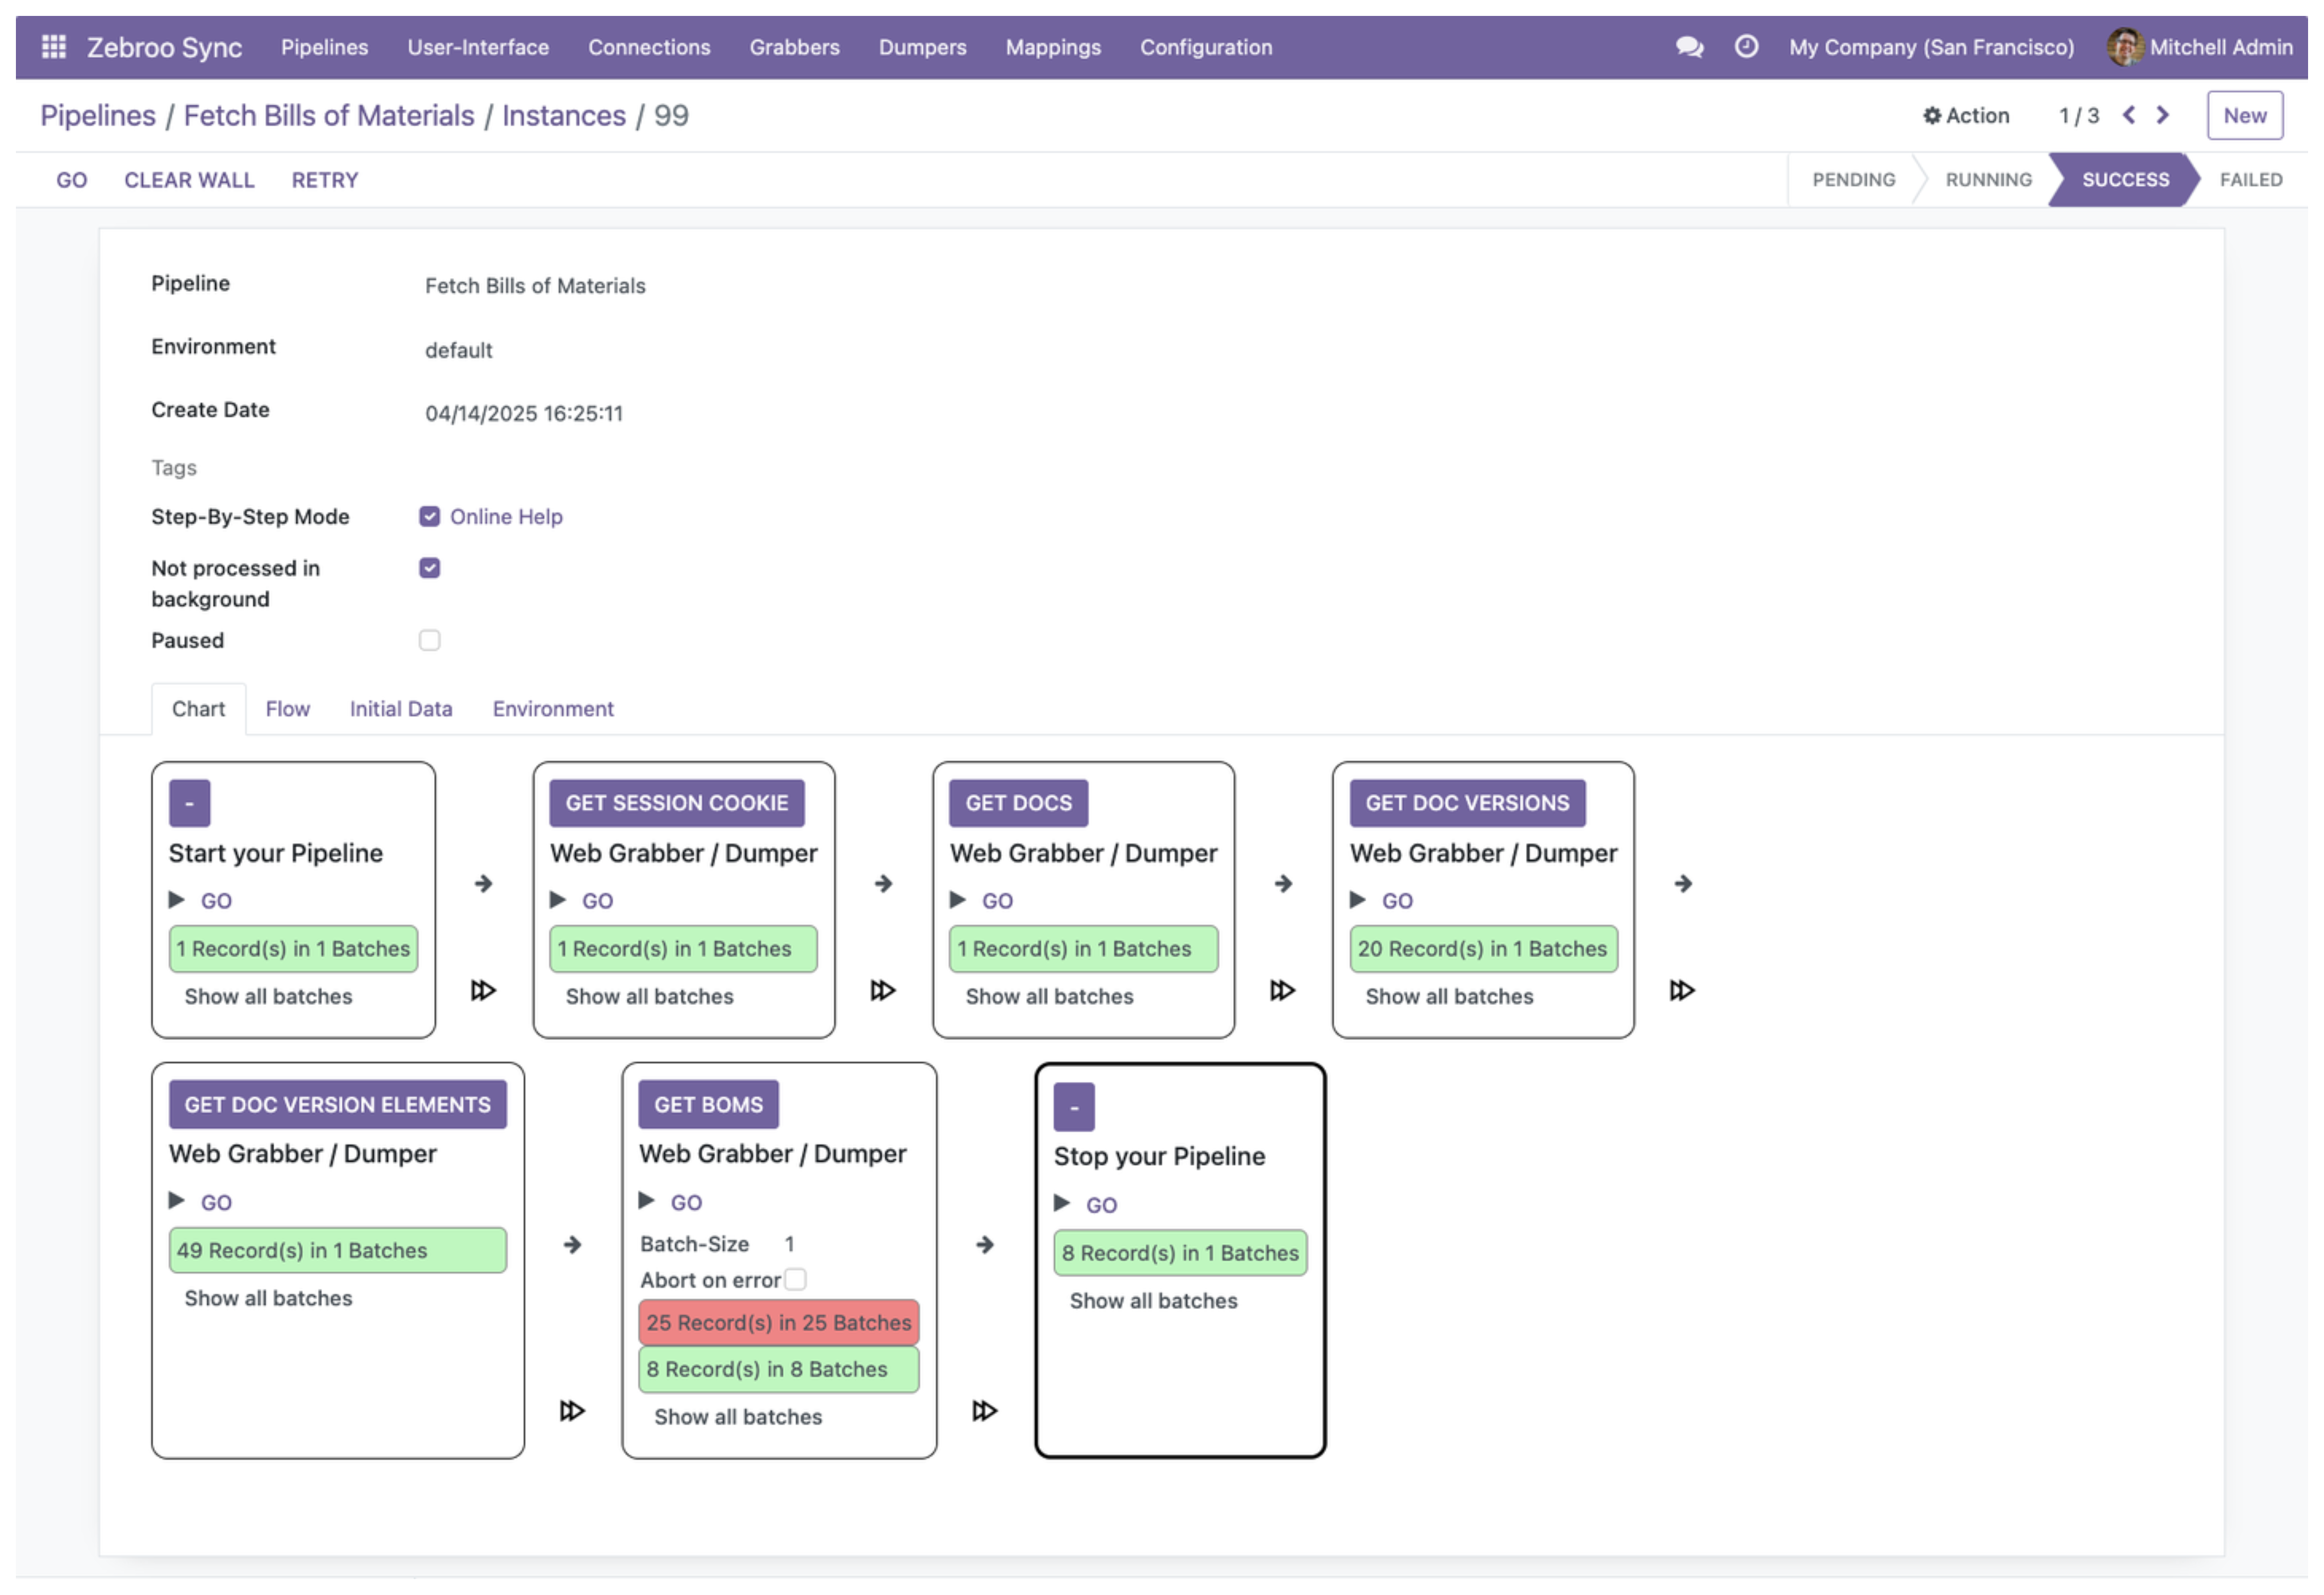2324x1595 pixels.
Task: Click fast-forward icon after Get Session Cookie
Action: [x=883, y=990]
